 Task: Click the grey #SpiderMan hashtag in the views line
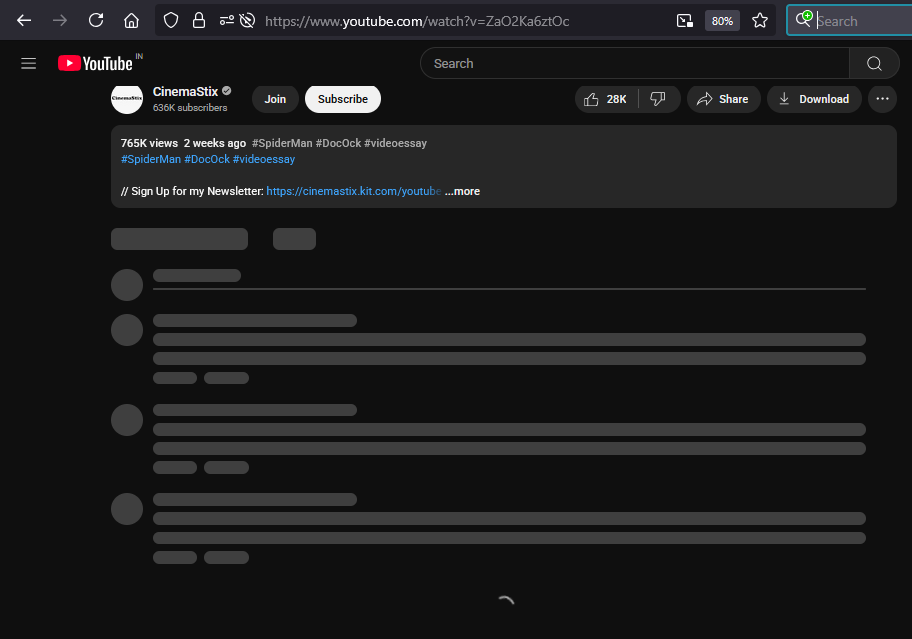pyautogui.click(x=282, y=143)
